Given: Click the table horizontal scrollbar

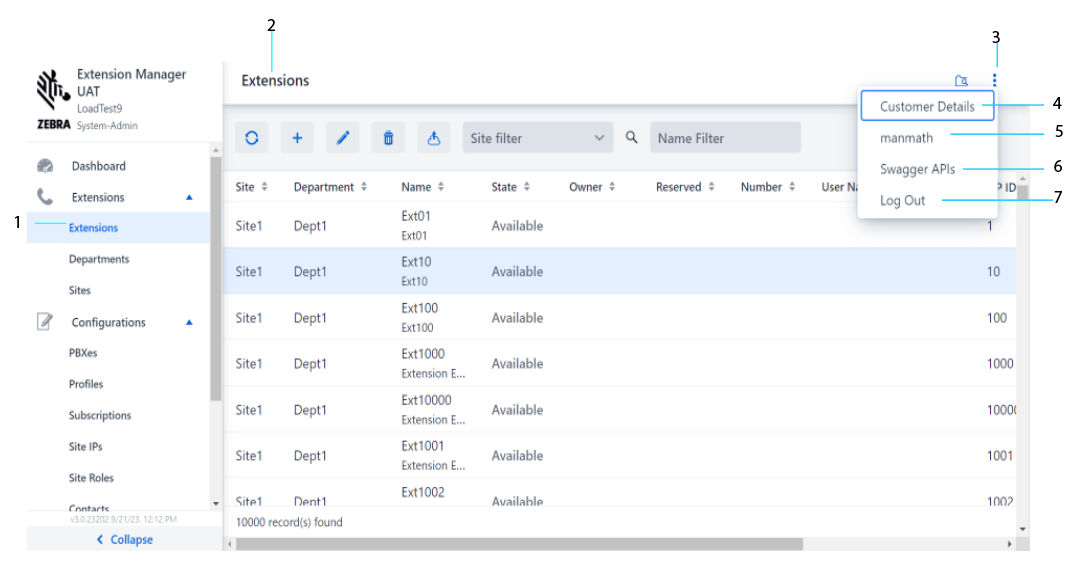Looking at the screenshot, I should click(x=518, y=544).
